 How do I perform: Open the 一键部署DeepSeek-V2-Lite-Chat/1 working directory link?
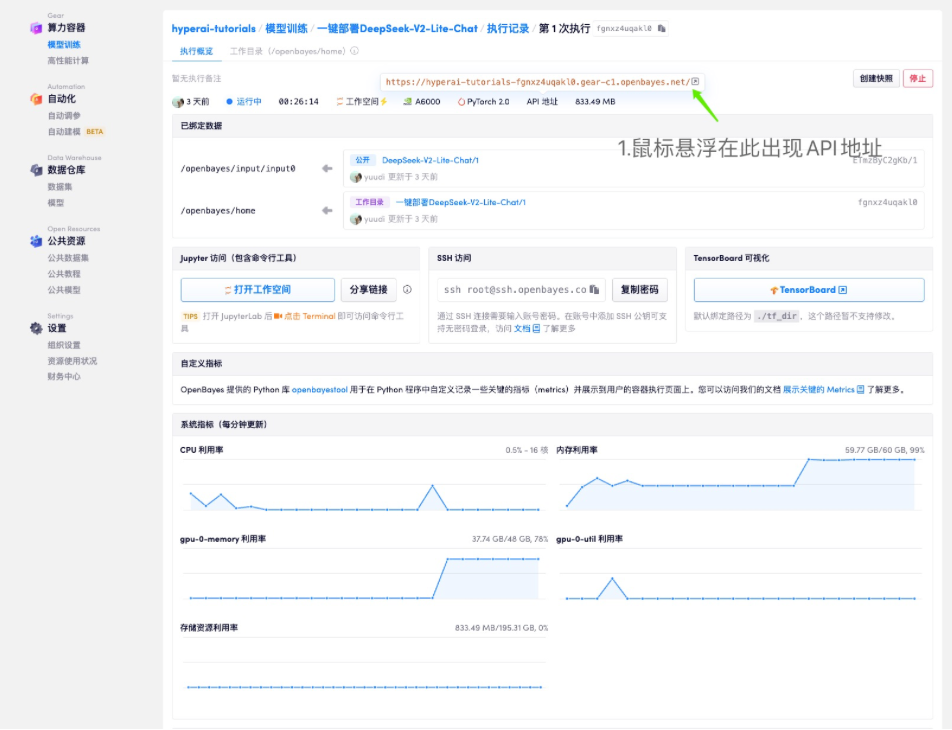click(461, 202)
